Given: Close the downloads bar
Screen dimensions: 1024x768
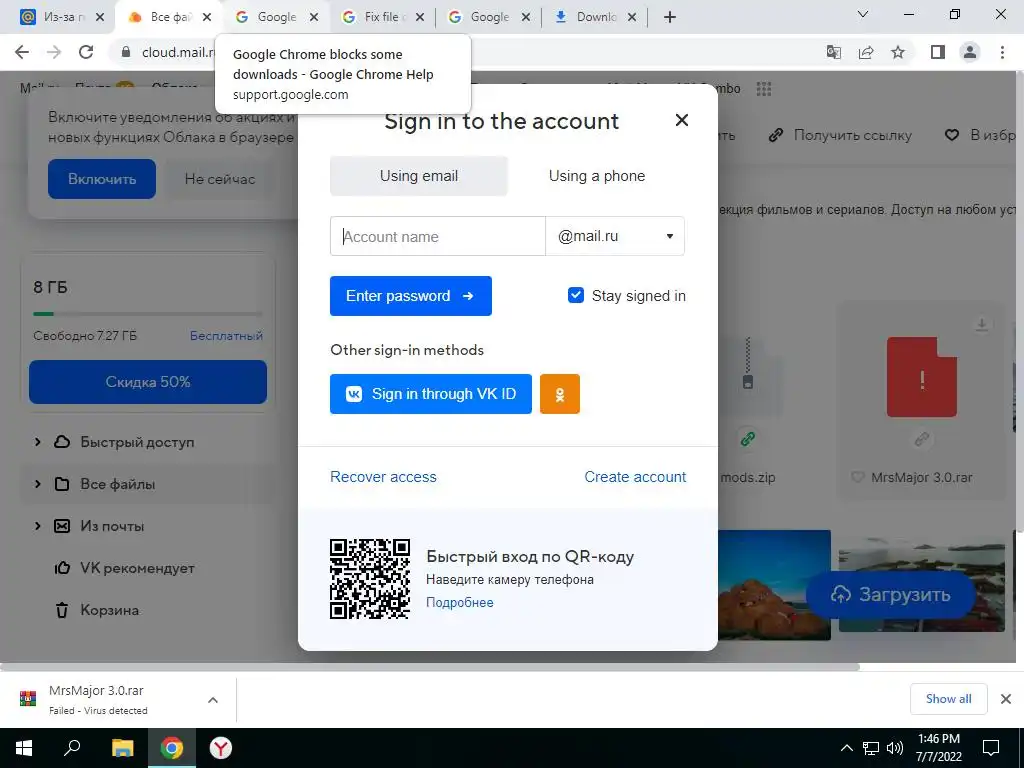Looking at the screenshot, I should (1006, 699).
